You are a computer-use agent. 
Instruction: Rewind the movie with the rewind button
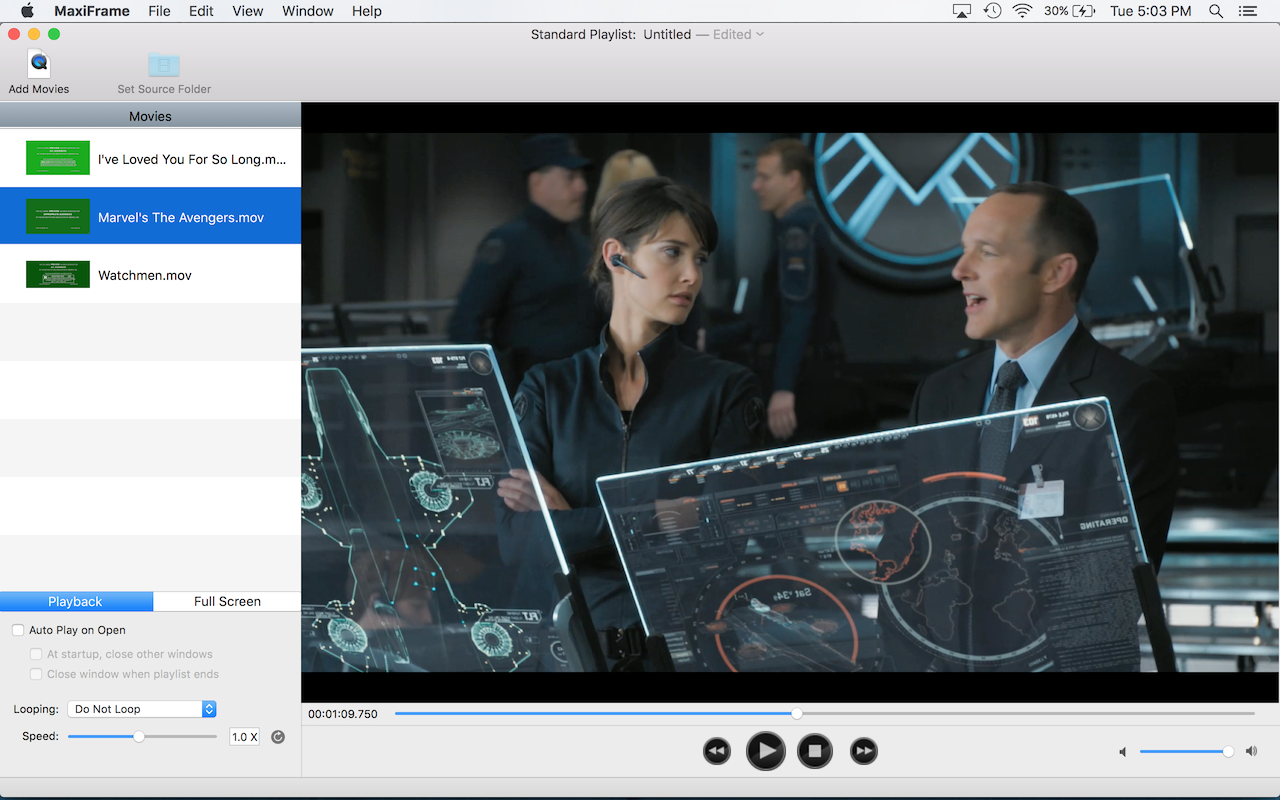click(717, 751)
